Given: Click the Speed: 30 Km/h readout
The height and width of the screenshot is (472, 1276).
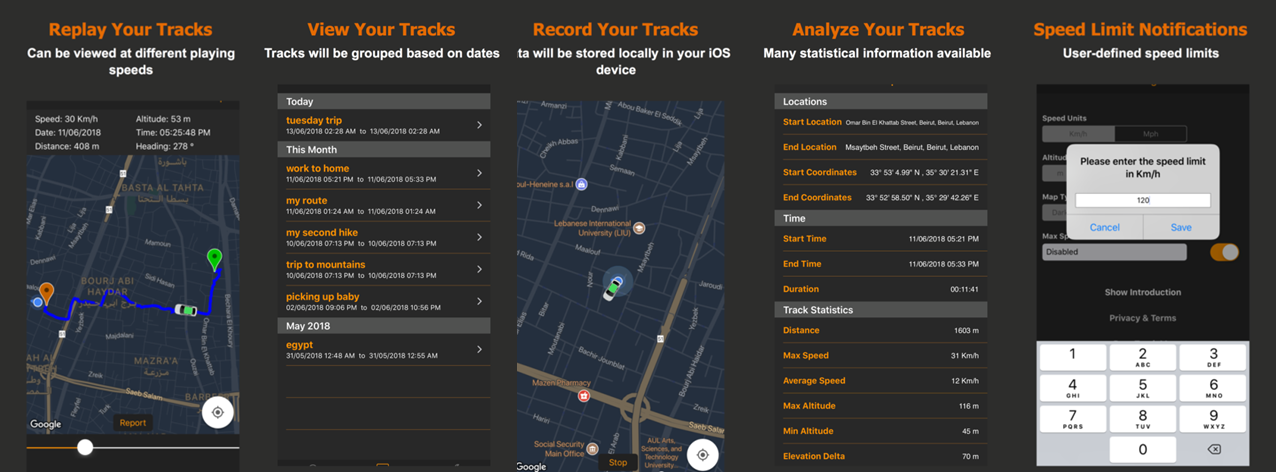Looking at the screenshot, I should [66, 119].
